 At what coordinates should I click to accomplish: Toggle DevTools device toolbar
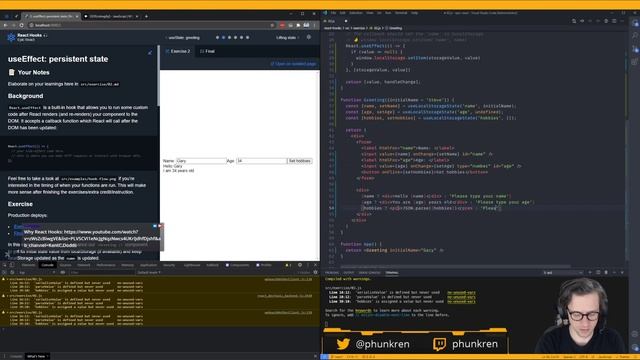pos(12,265)
